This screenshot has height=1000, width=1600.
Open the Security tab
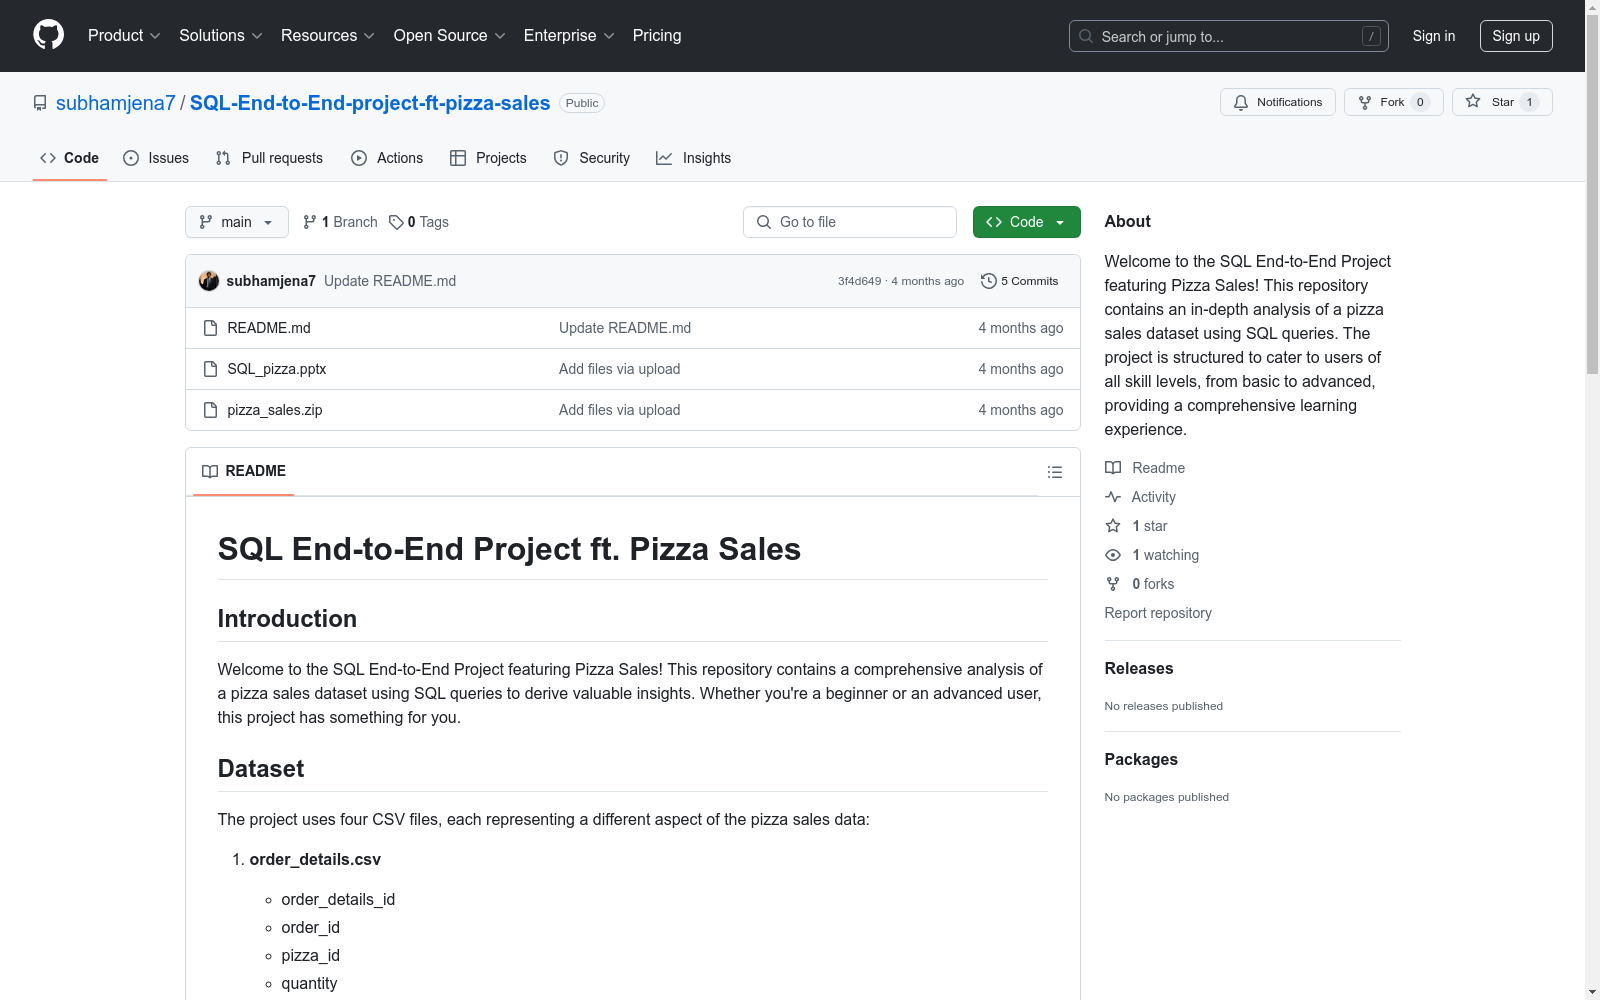click(592, 158)
